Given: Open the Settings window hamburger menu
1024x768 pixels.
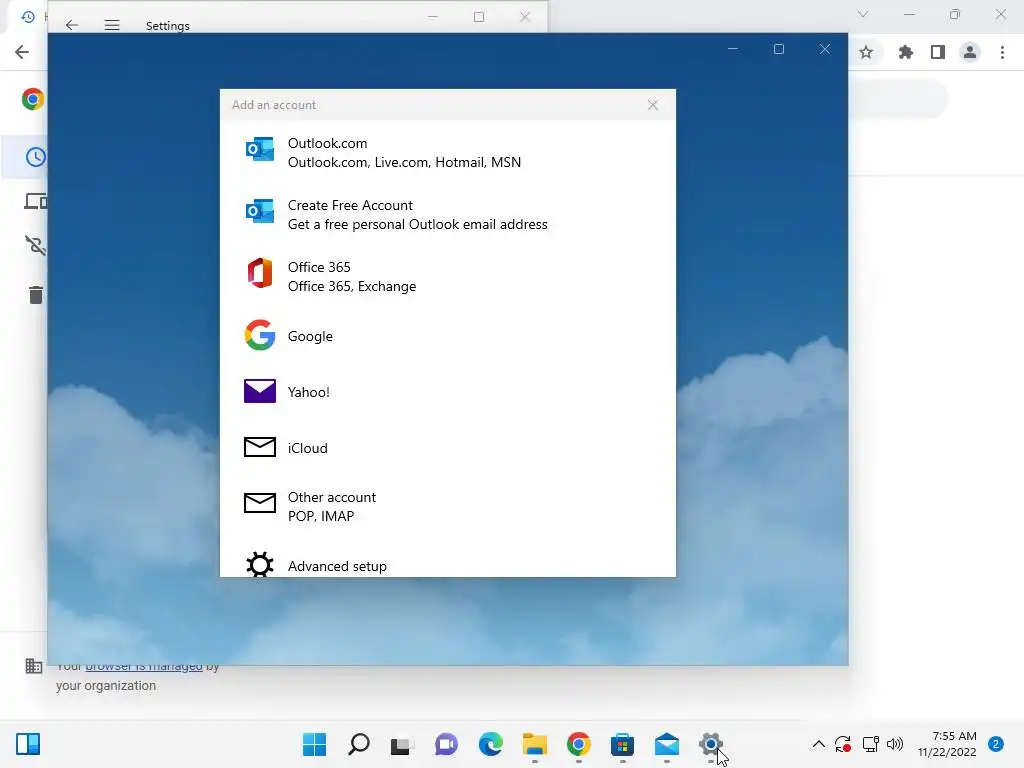Looking at the screenshot, I should tap(112, 25).
